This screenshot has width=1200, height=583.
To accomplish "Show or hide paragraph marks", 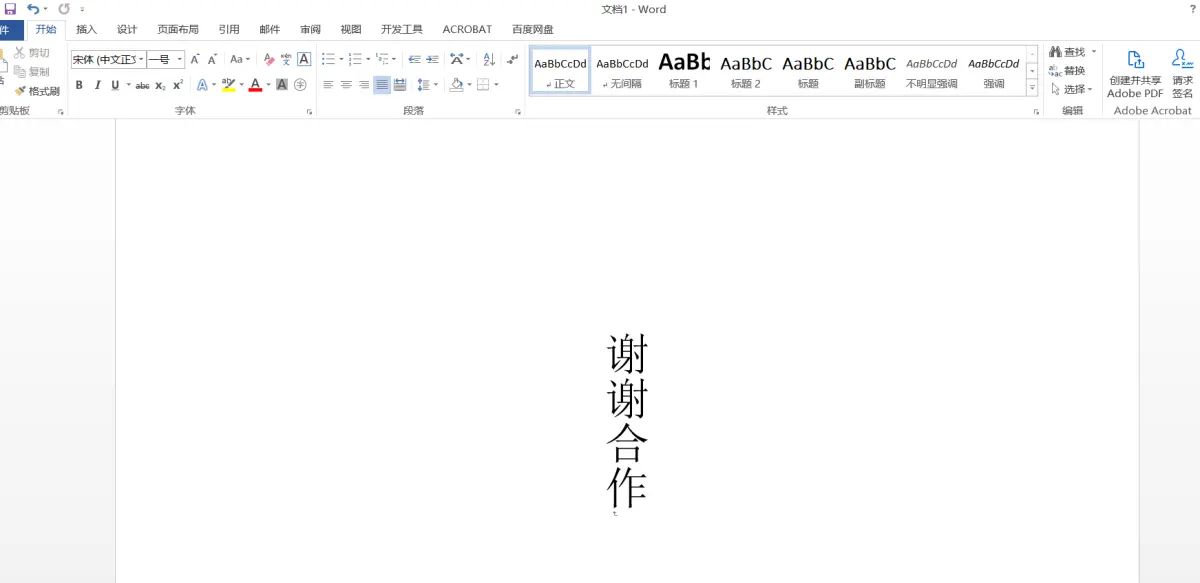I will [512, 60].
